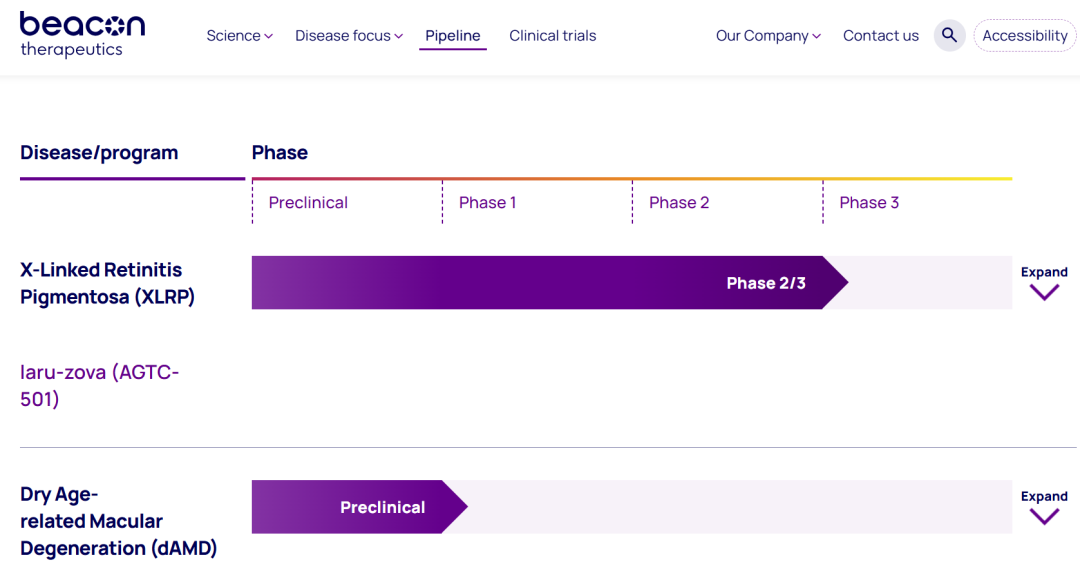1080x580 pixels.
Task: Expand the XLRP program row
Action: 1044,272
